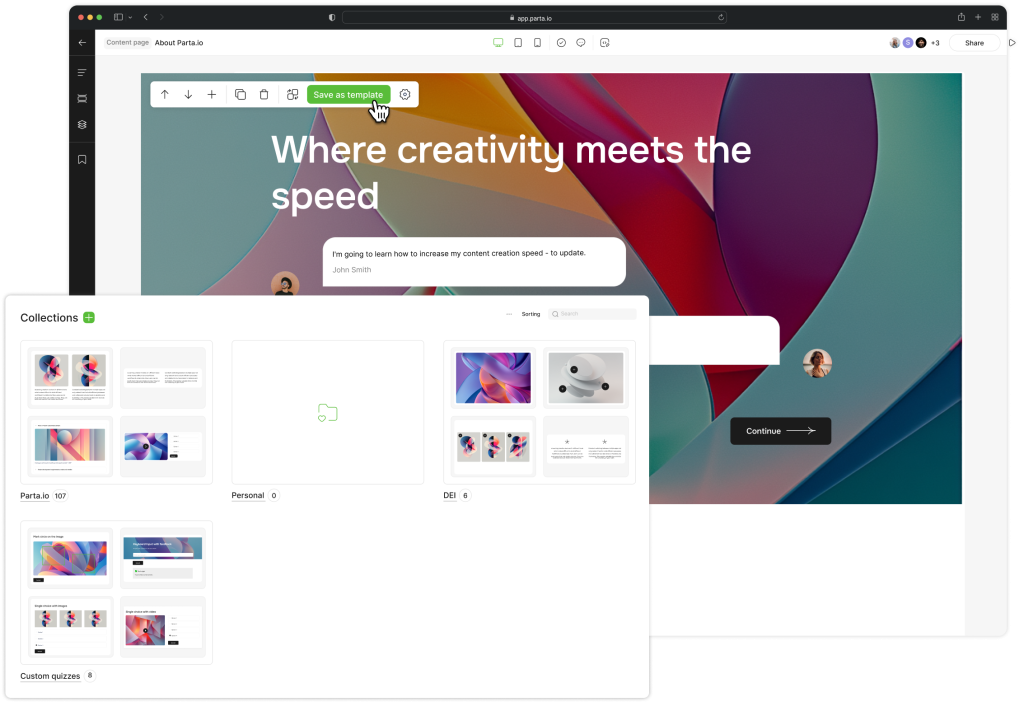Screen dimensions: 1024x702
Task: Expand the +3 collaborators list
Action: pos(935,43)
